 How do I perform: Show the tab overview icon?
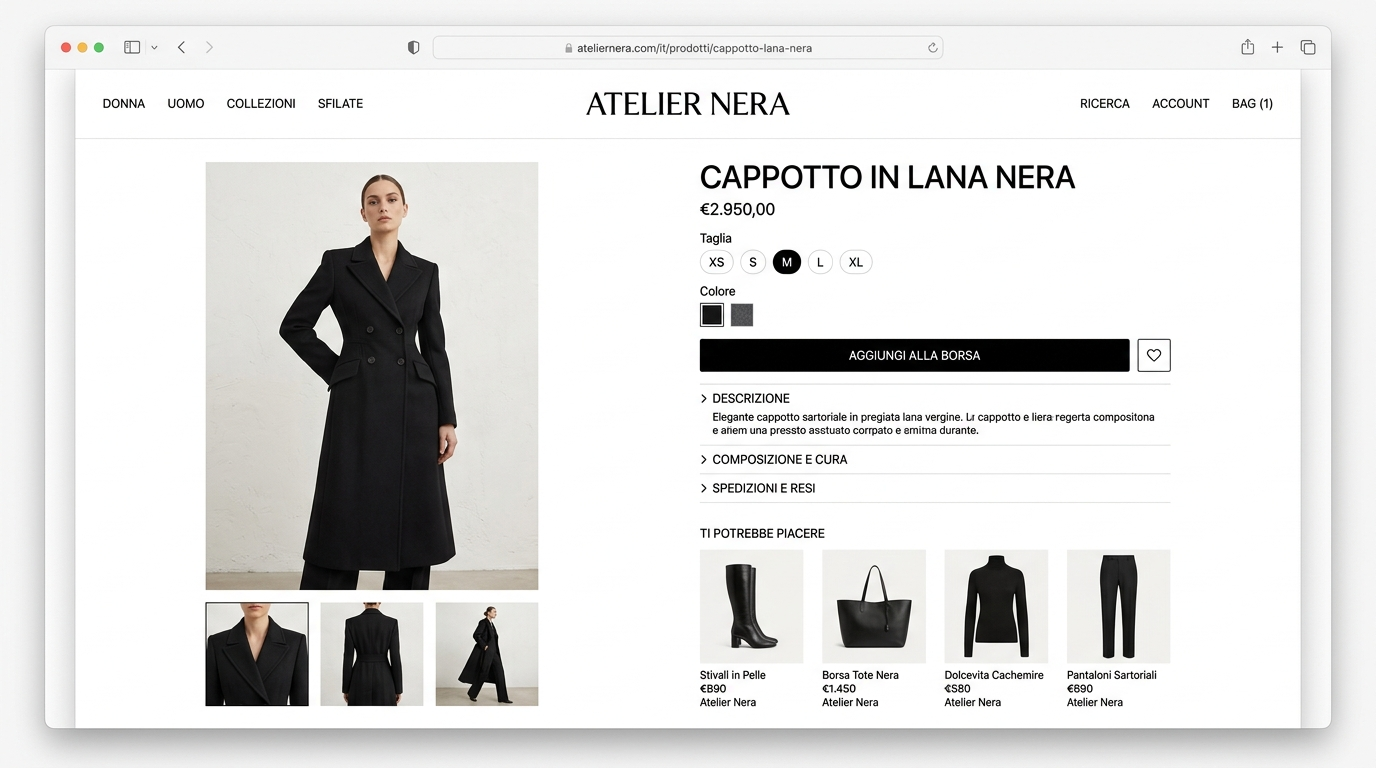1308,47
